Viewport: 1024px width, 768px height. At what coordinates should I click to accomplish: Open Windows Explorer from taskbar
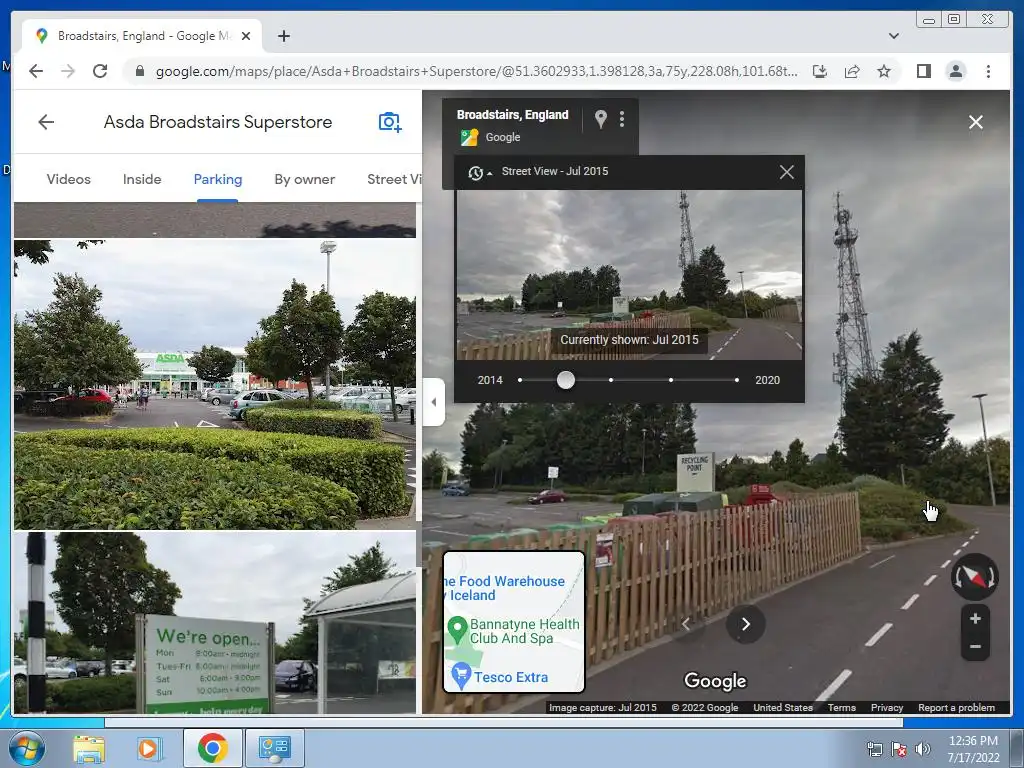tap(89, 748)
